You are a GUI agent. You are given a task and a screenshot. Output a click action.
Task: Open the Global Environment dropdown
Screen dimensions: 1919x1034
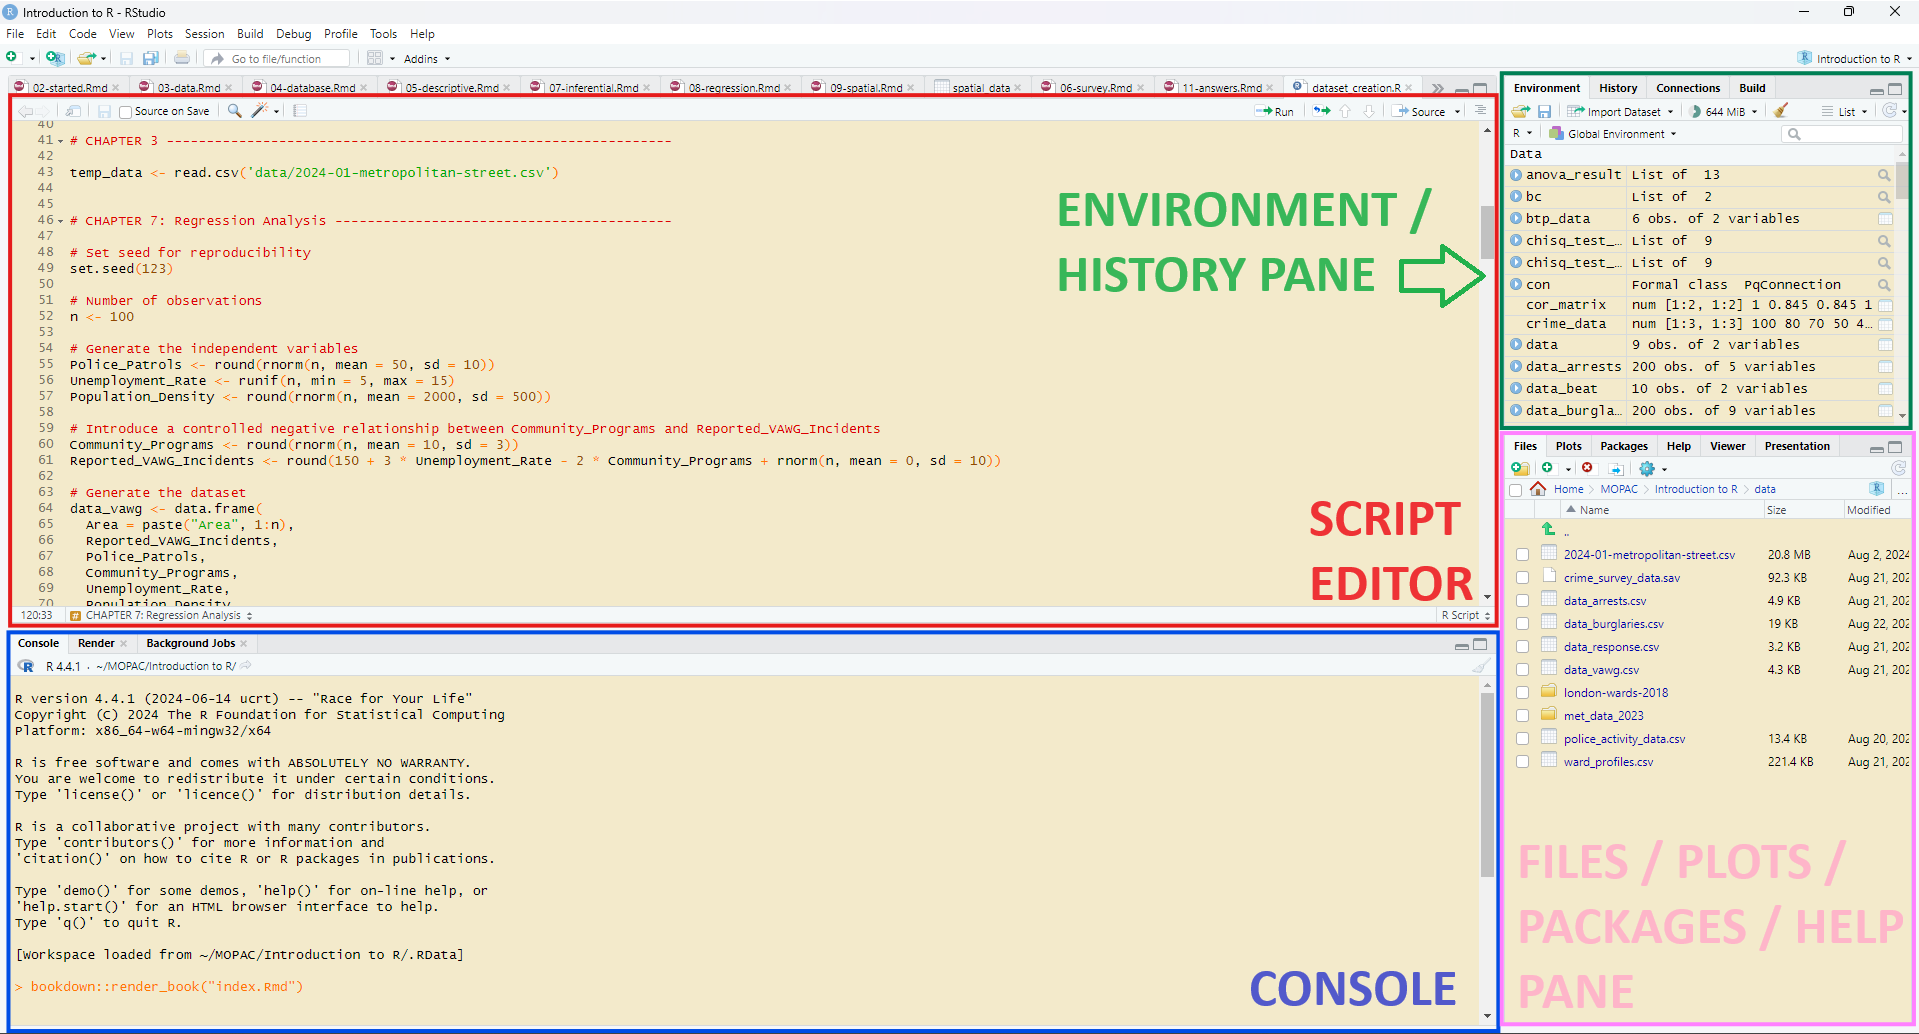1612,133
